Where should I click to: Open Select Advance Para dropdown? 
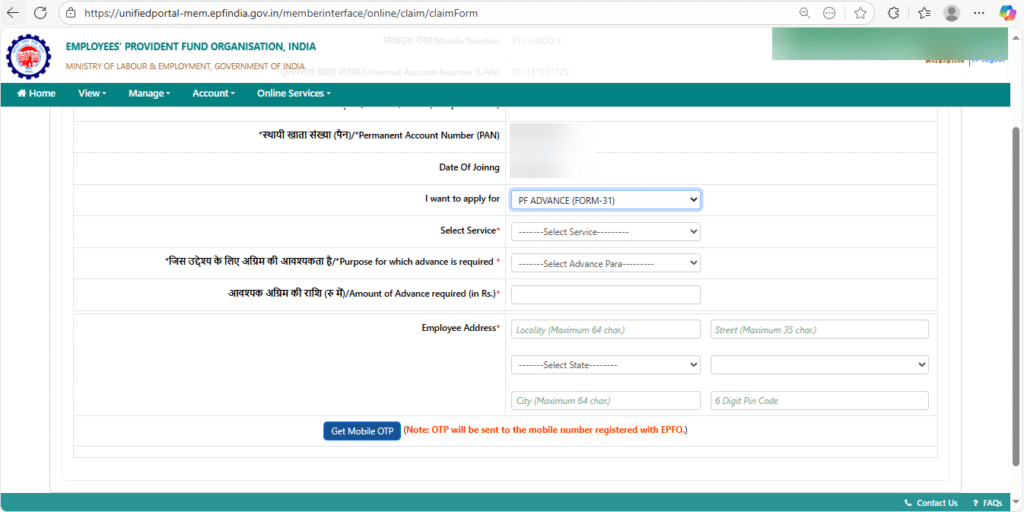(605, 263)
